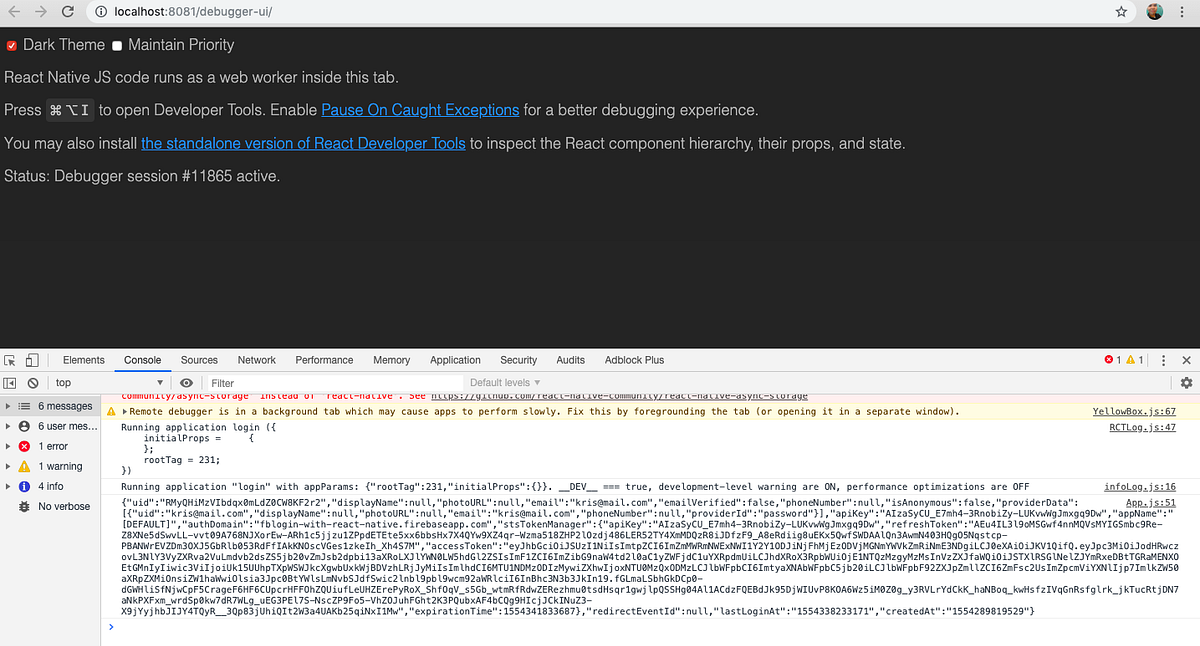Click the standalone React Developer Tools link
This screenshot has width=1200, height=646.
302,143
